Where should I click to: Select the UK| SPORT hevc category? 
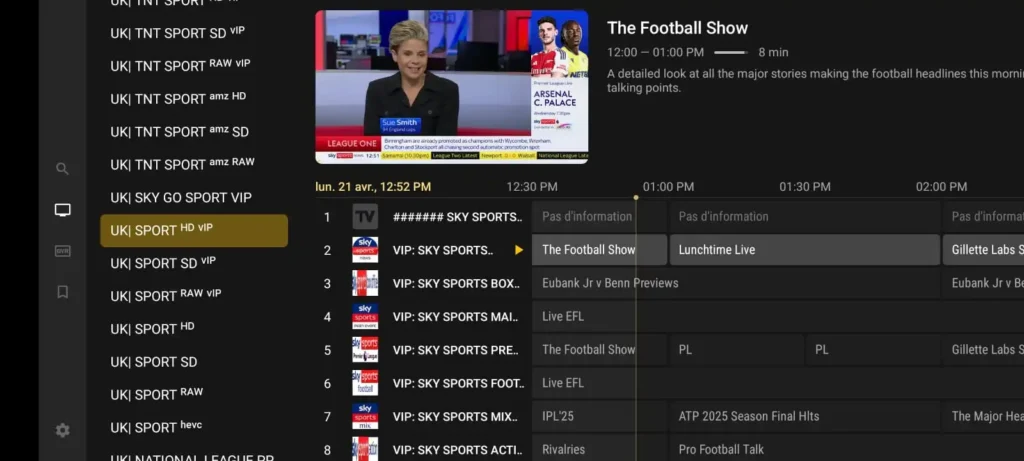click(x=156, y=428)
